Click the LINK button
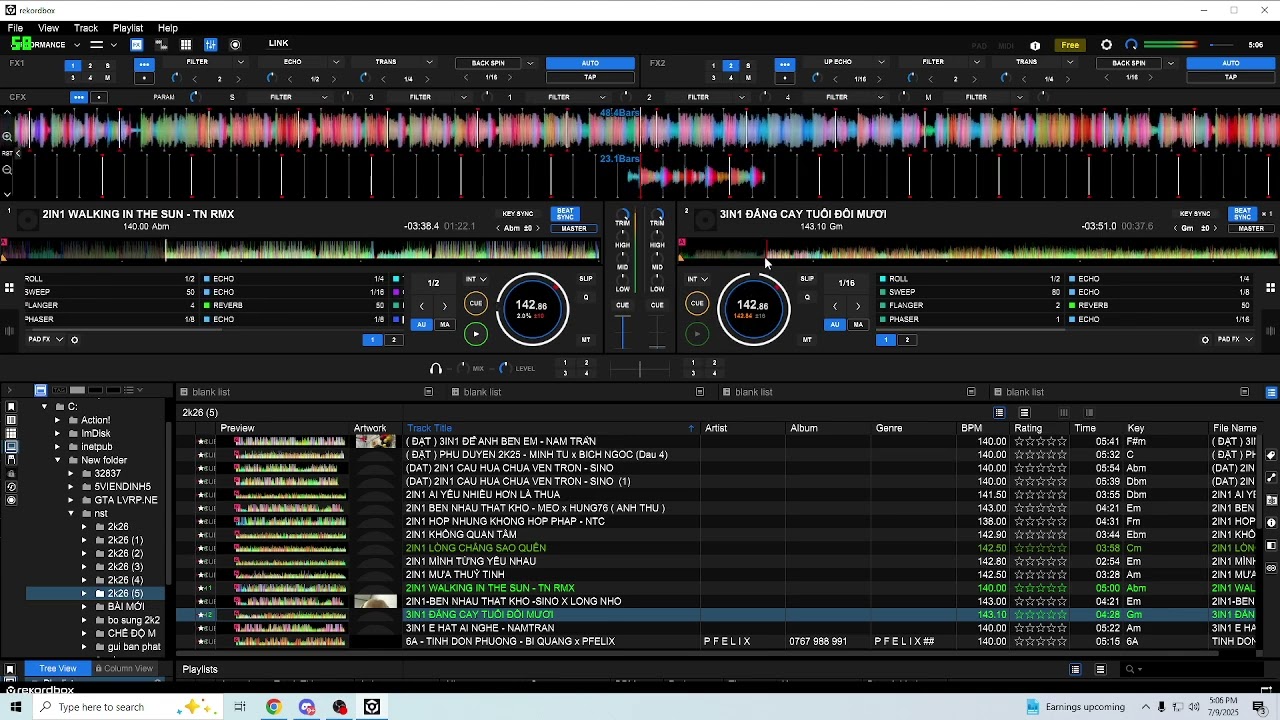 pos(279,44)
